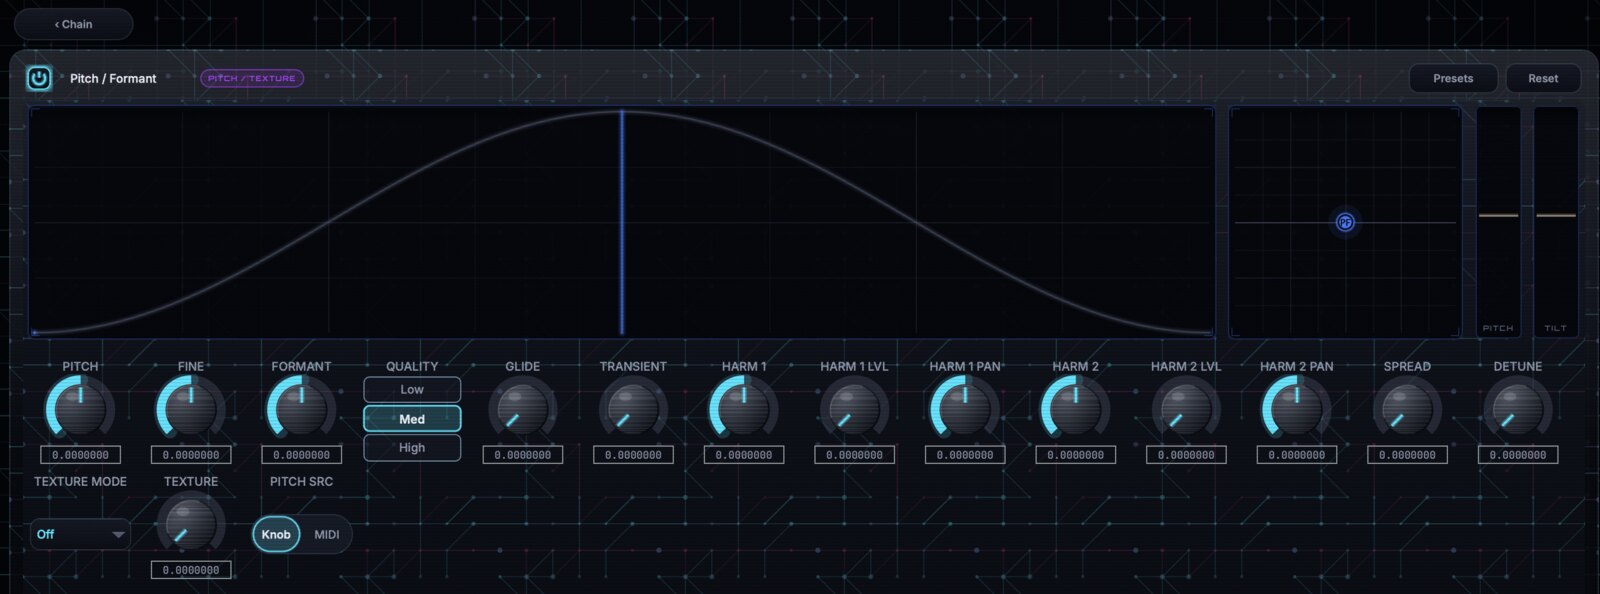Screen dimensions: 1600x594
Task: Click the GLIDE value field
Action: tap(523, 455)
